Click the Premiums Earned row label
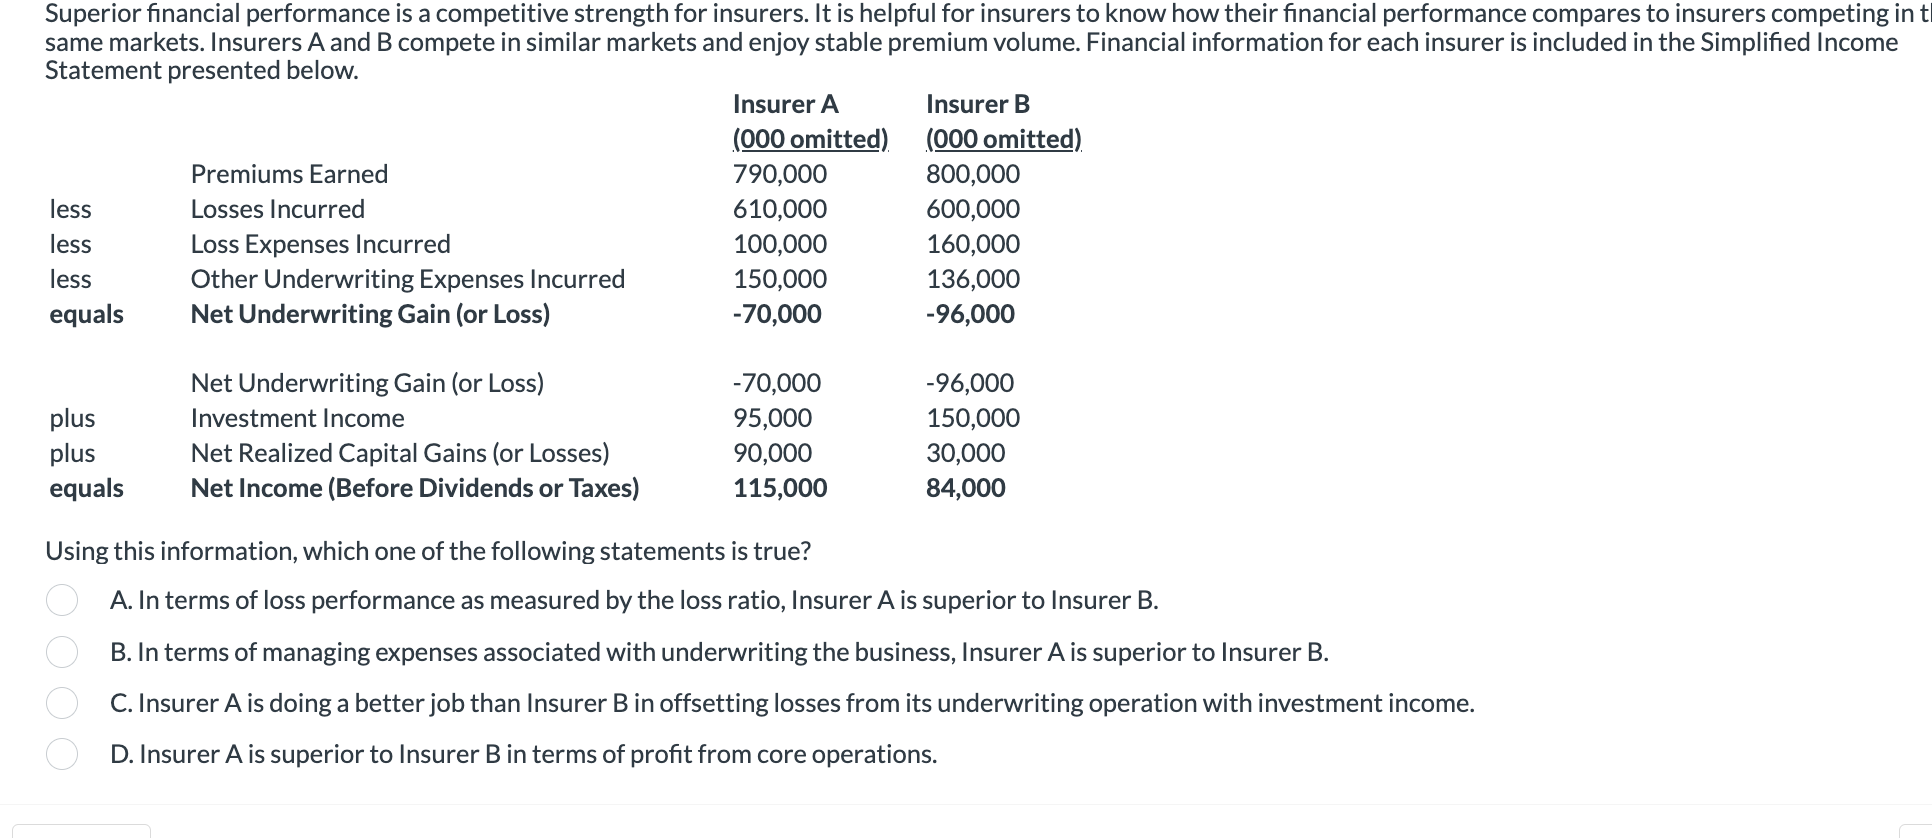Screen dimensions: 1932x838 (289, 174)
